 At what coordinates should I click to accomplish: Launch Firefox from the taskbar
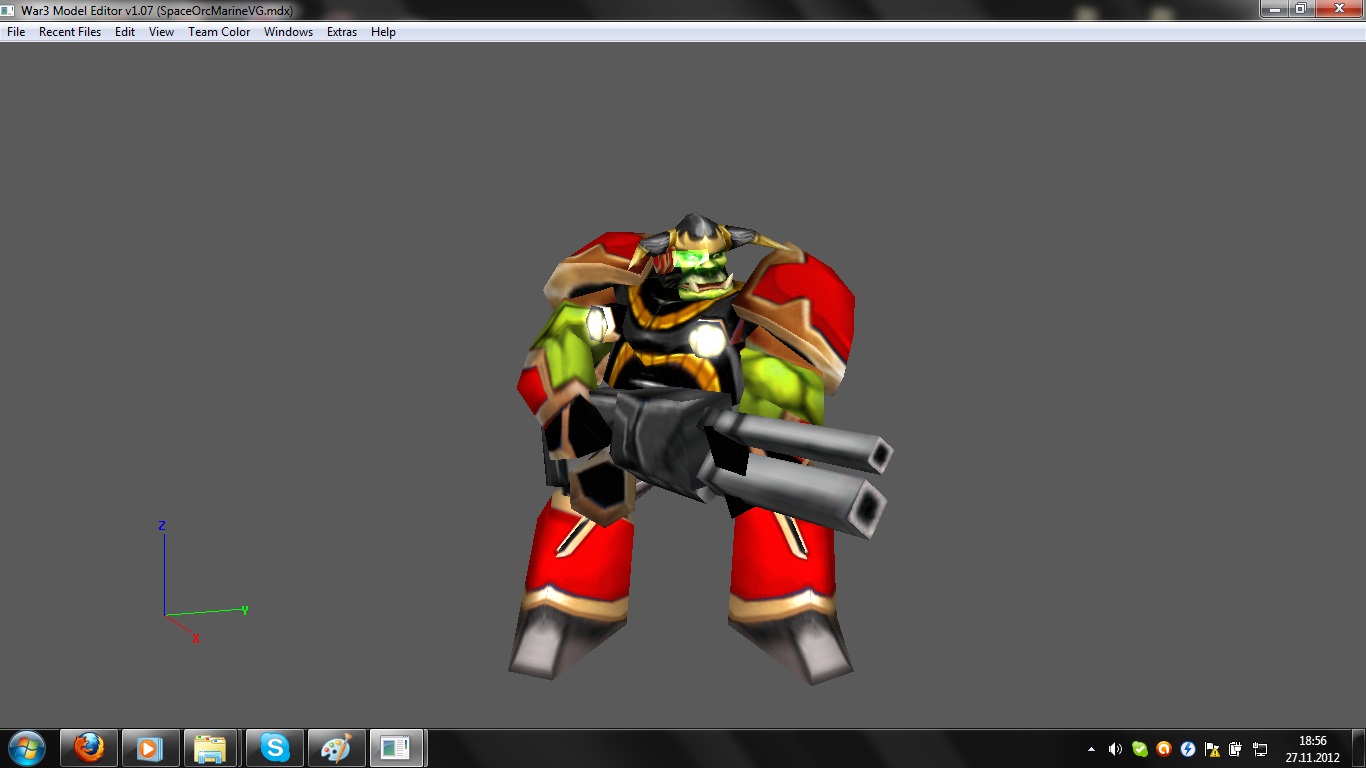pos(89,748)
